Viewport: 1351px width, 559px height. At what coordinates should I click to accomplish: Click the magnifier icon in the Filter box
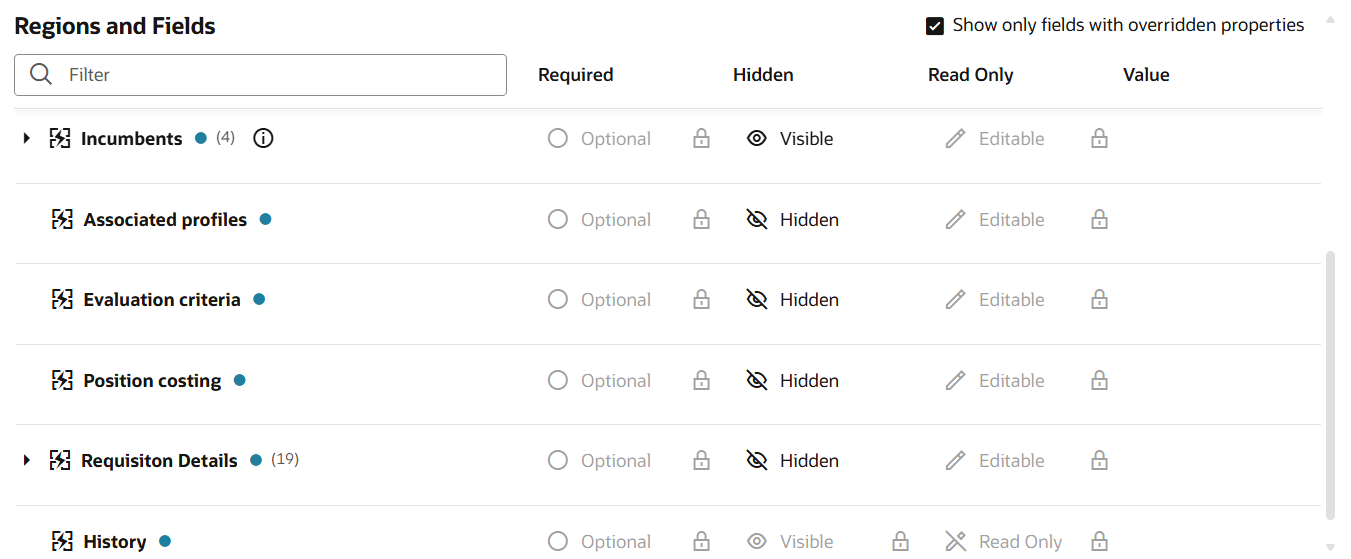(x=41, y=75)
